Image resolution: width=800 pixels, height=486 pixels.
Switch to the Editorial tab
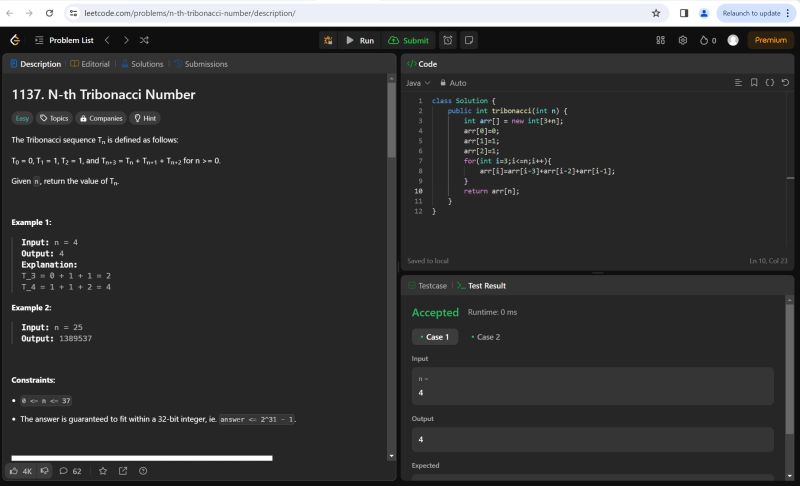pos(90,64)
